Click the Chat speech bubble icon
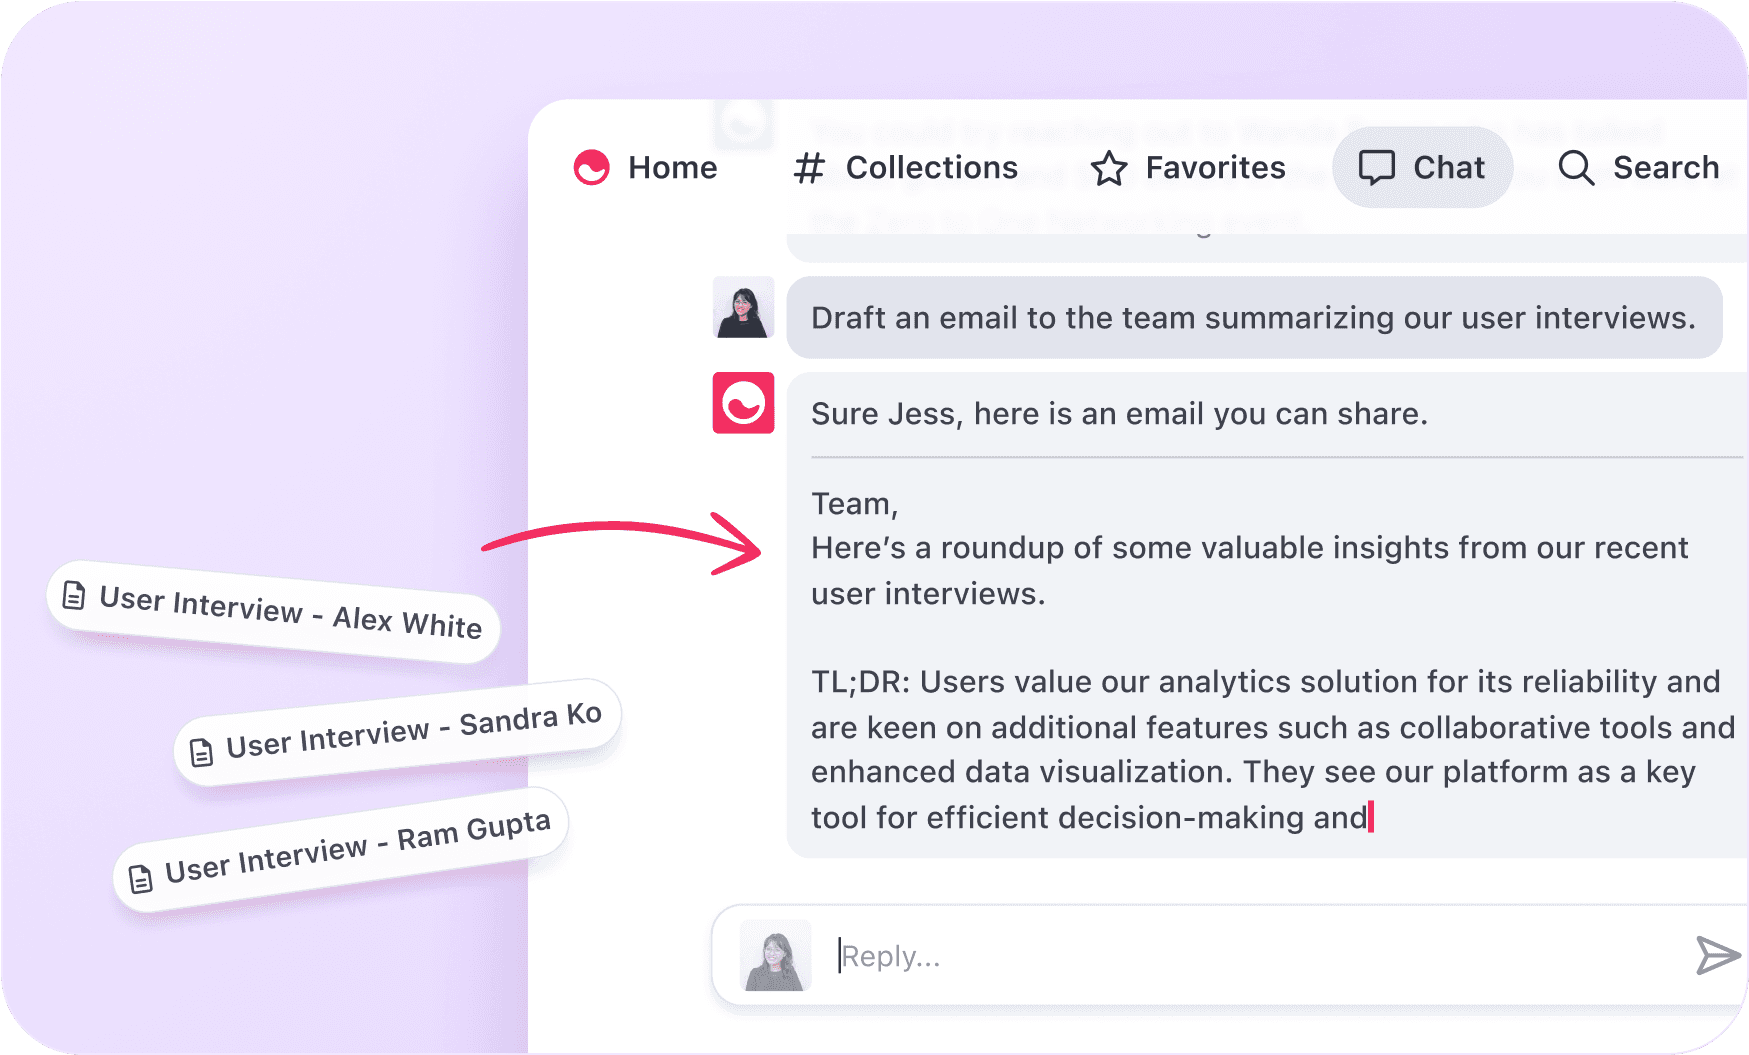 click(x=1376, y=168)
